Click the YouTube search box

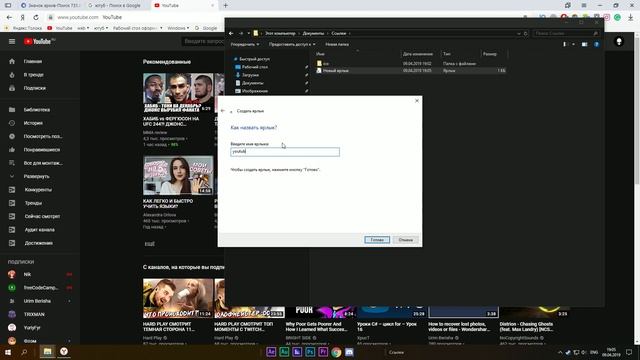203,41
